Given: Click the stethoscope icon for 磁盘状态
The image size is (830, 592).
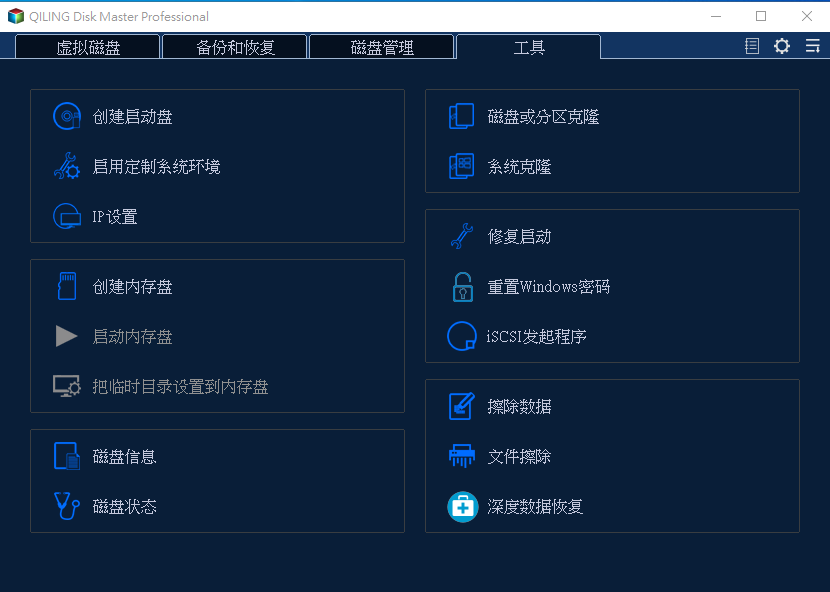Looking at the screenshot, I should [x=67, y=506].
